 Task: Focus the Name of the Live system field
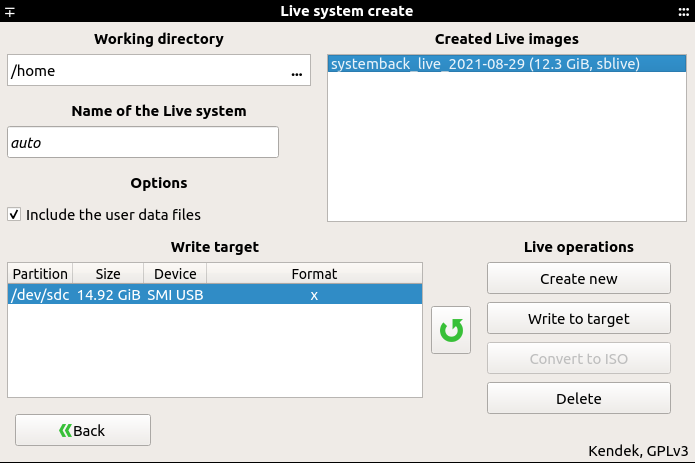143,142
